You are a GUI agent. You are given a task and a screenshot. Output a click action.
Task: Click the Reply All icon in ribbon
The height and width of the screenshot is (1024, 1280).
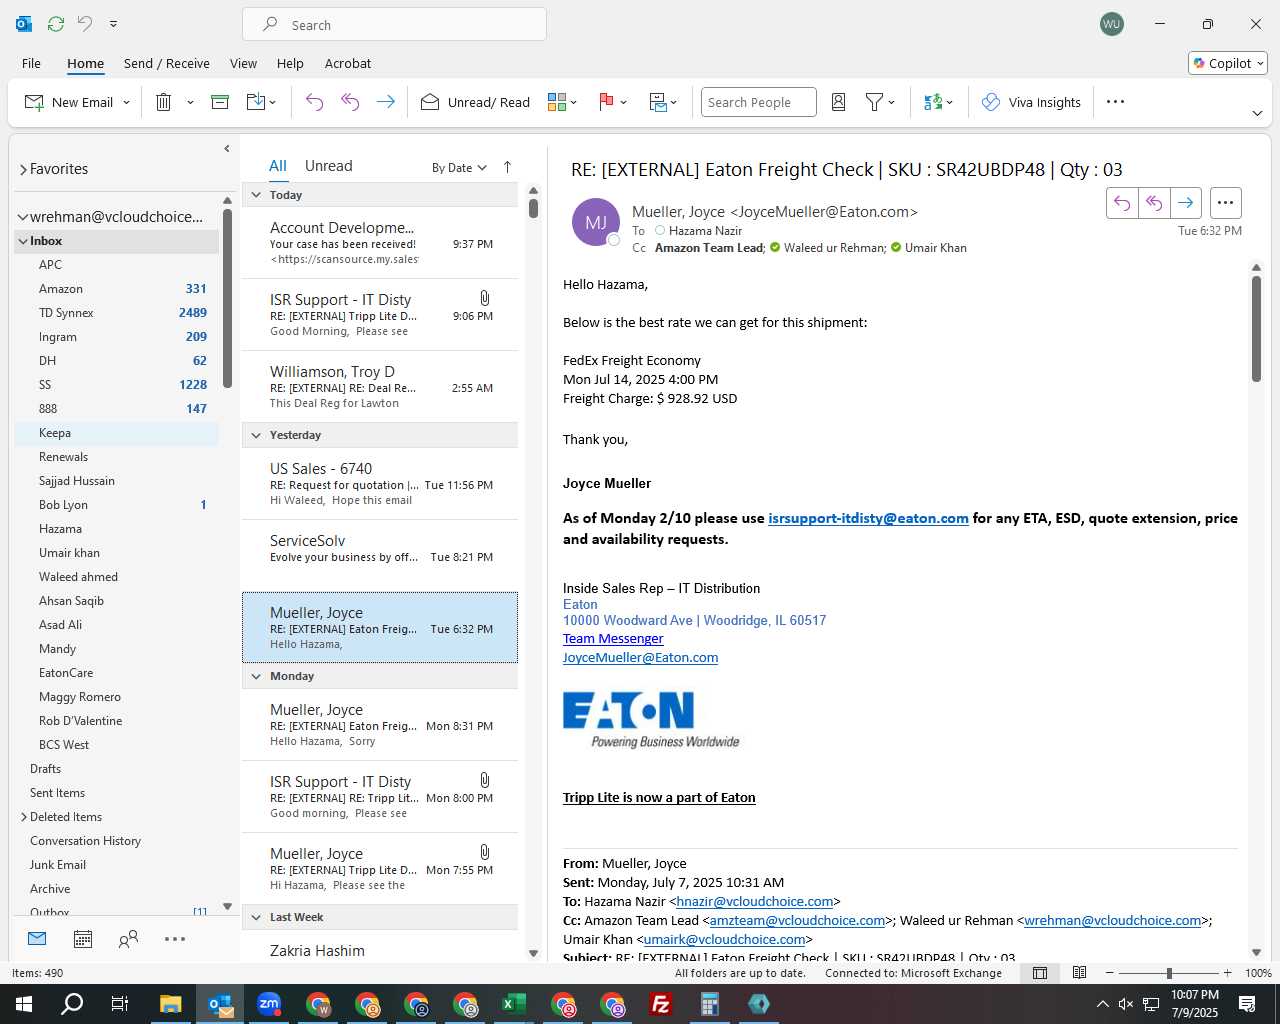click(x=350, y=102)
